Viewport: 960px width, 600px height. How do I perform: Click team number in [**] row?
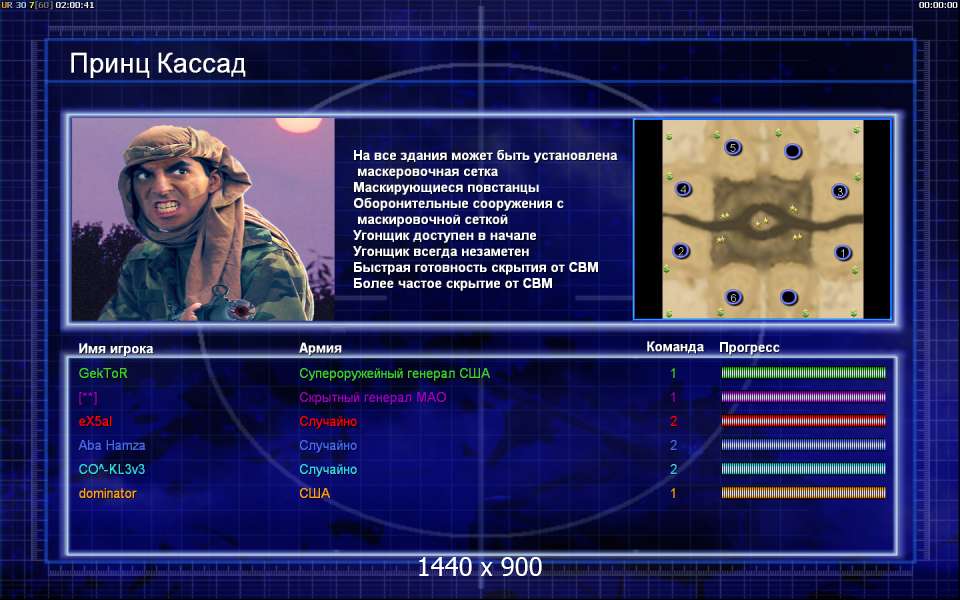[x=673, y=397]
